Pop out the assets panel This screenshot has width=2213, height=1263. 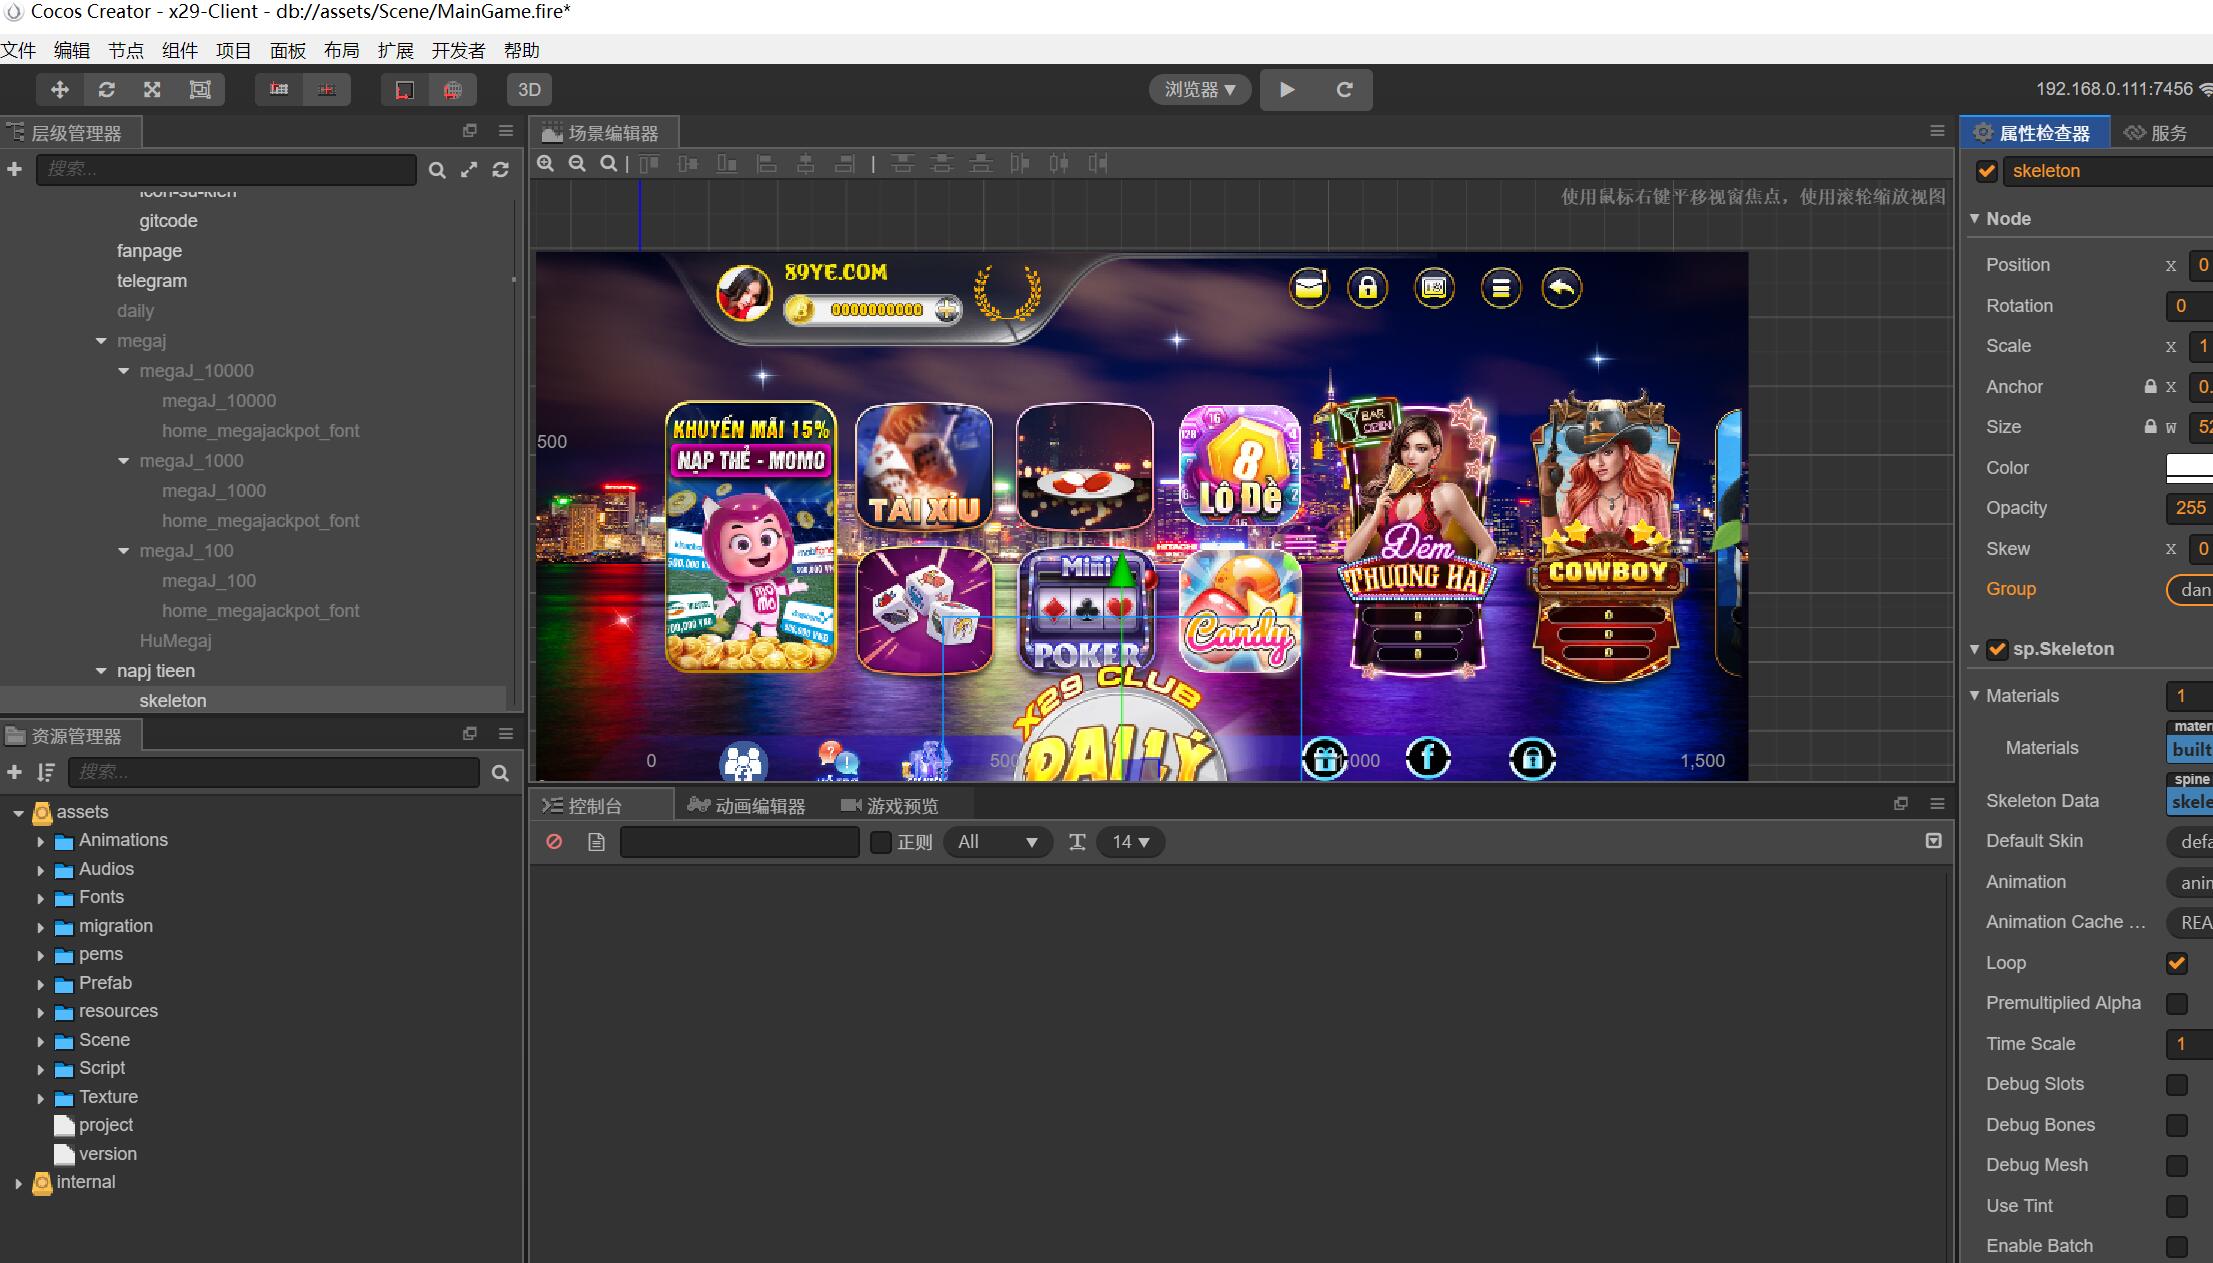click(470, 734)
